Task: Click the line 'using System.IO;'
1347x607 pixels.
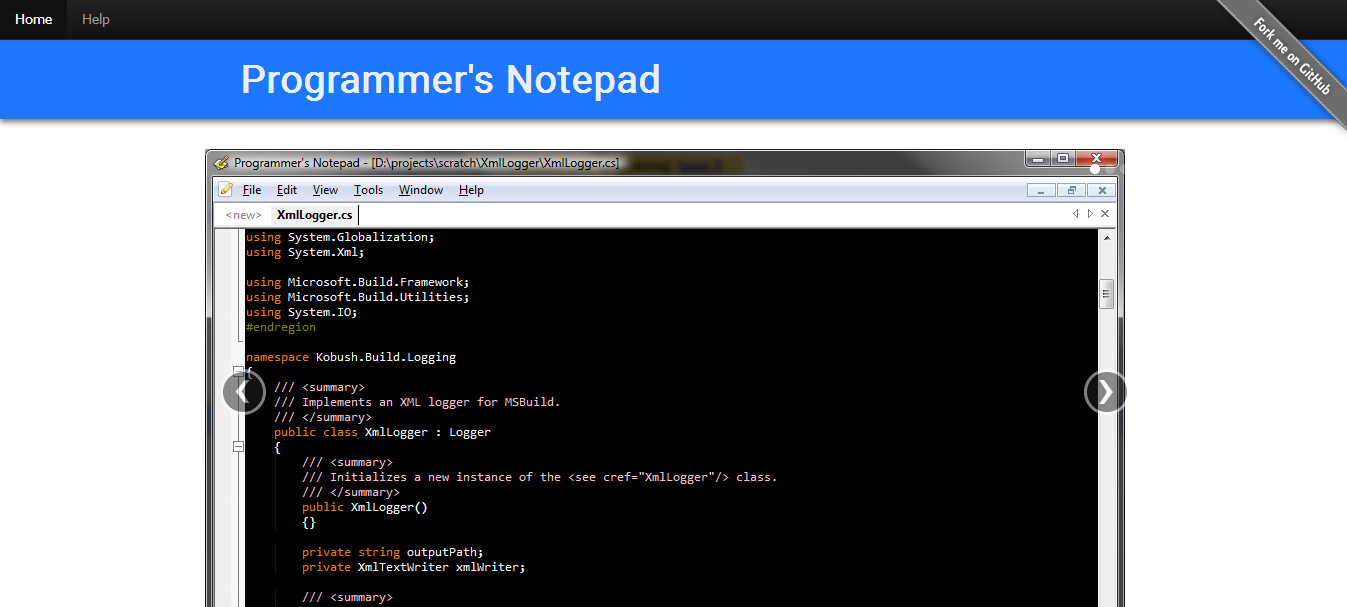Action: (301, 312)
